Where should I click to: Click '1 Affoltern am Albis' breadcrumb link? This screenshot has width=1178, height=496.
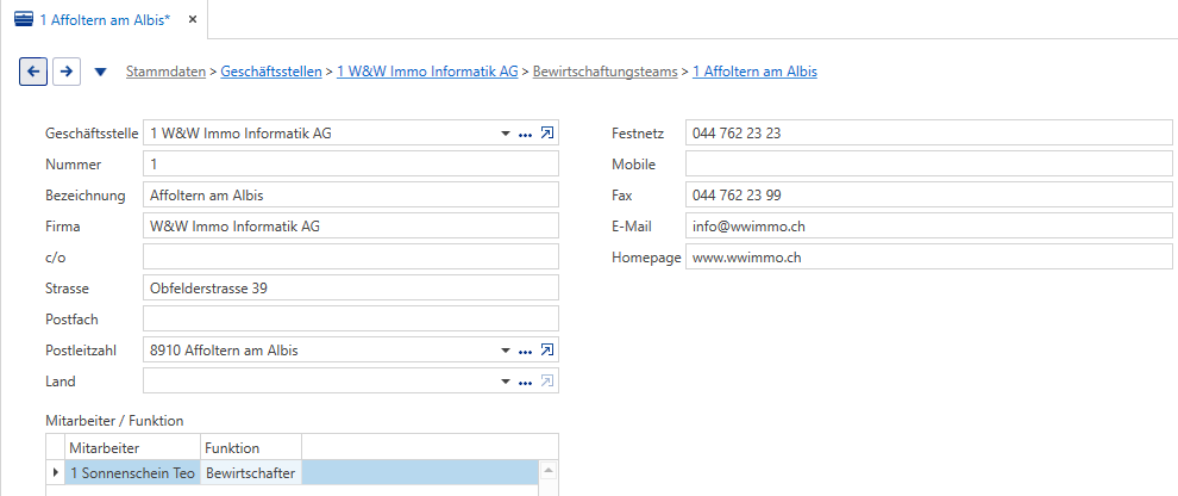[755, 71]
